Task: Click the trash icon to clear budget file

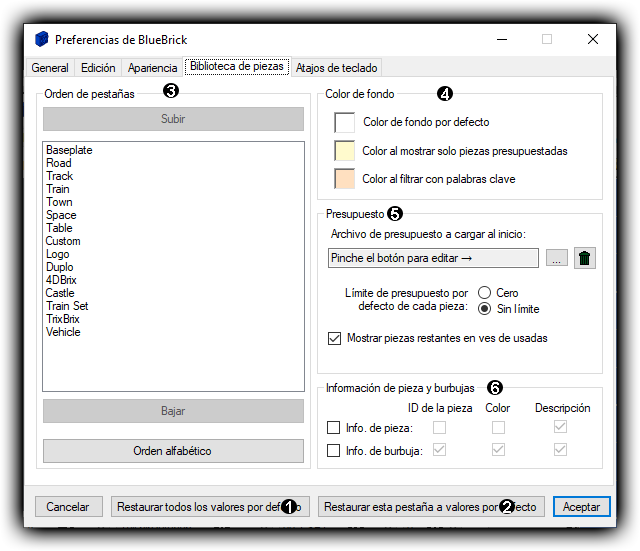Action: pos(584,258)
